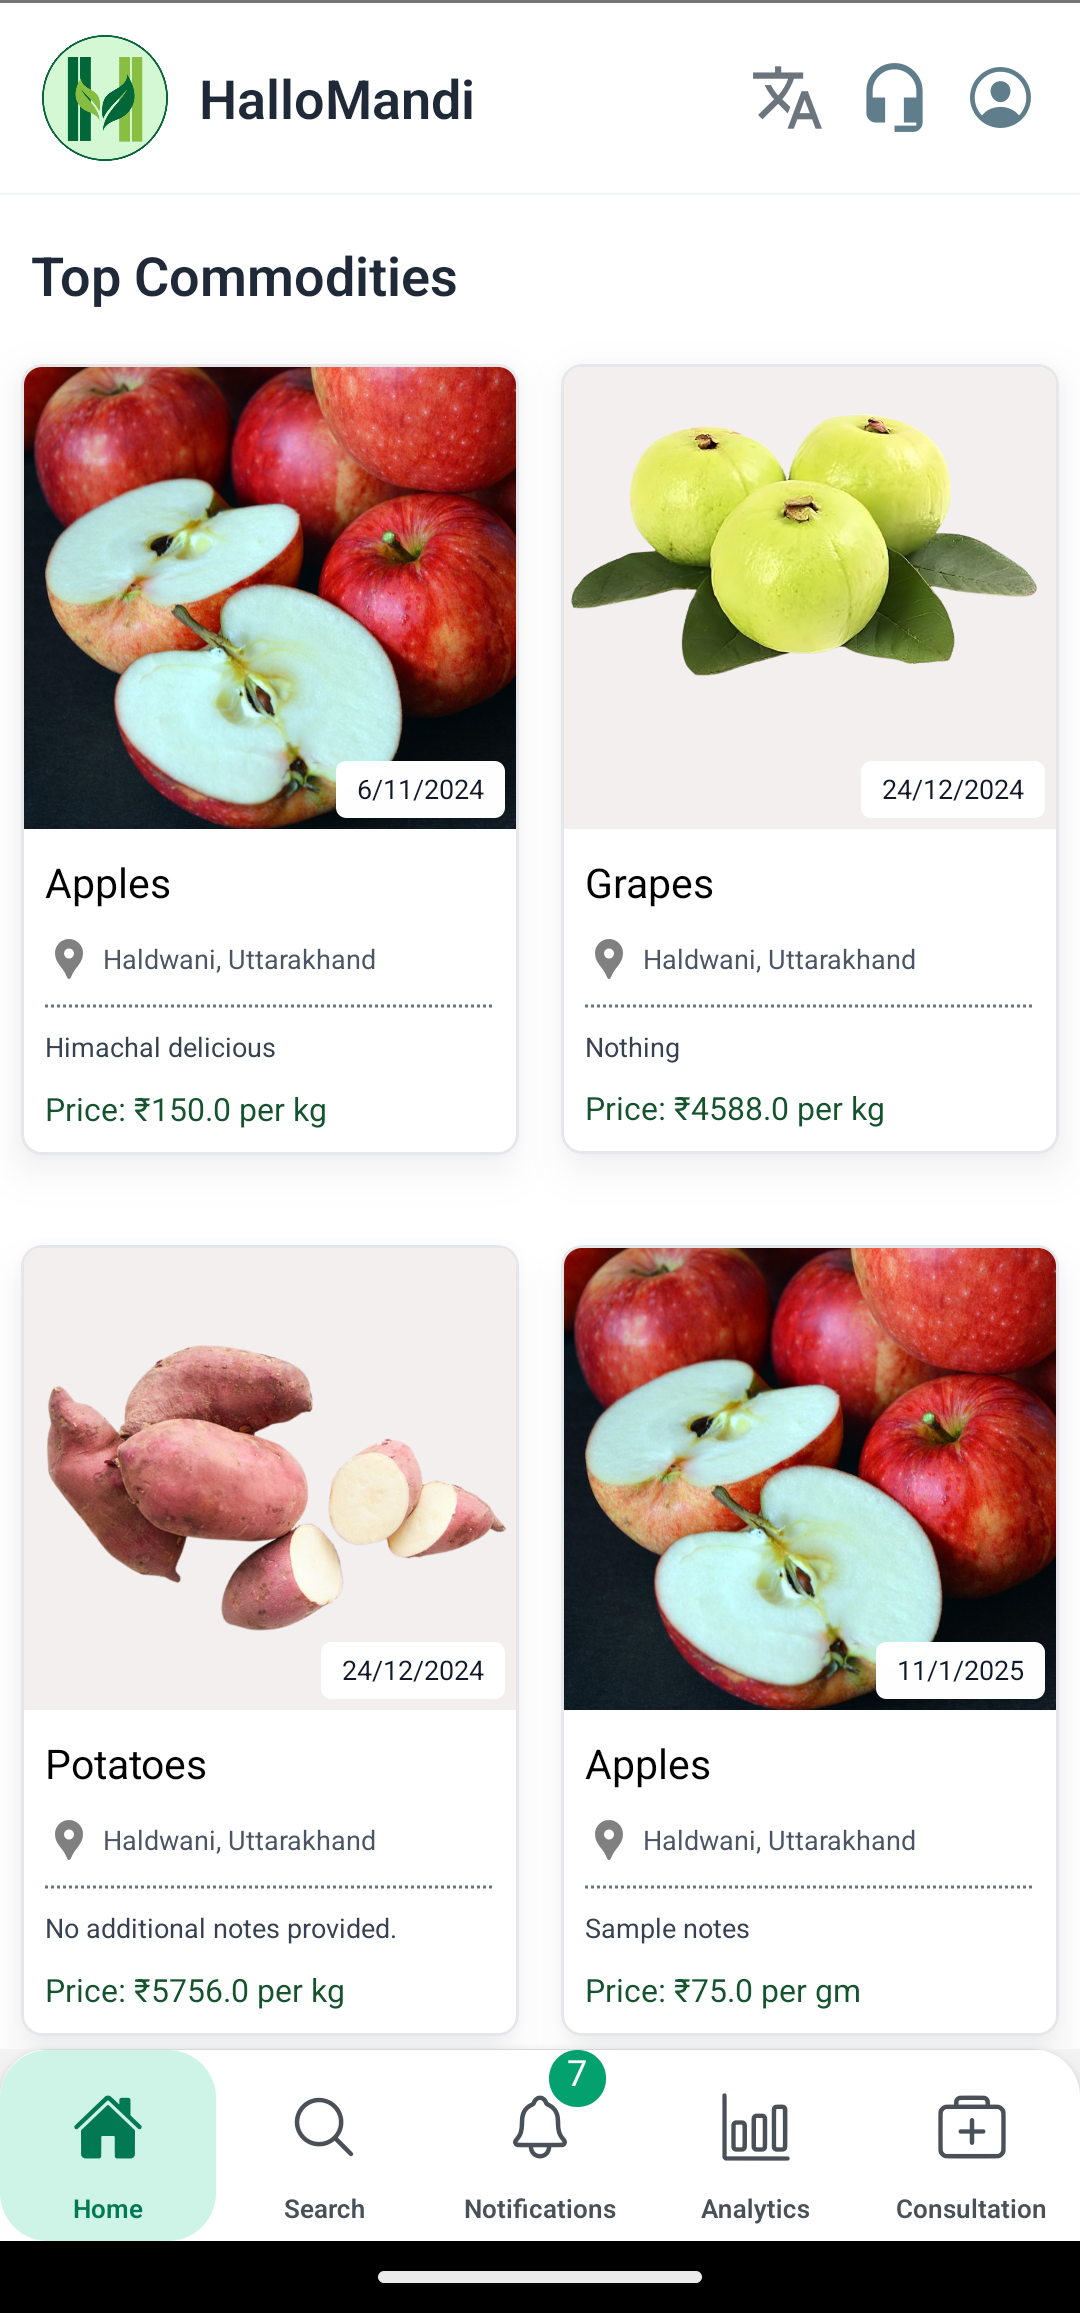The height and width of the screenshot is (2313, 1080).
Task: Go to the Home tab
Action: (x=108, y=2146)
